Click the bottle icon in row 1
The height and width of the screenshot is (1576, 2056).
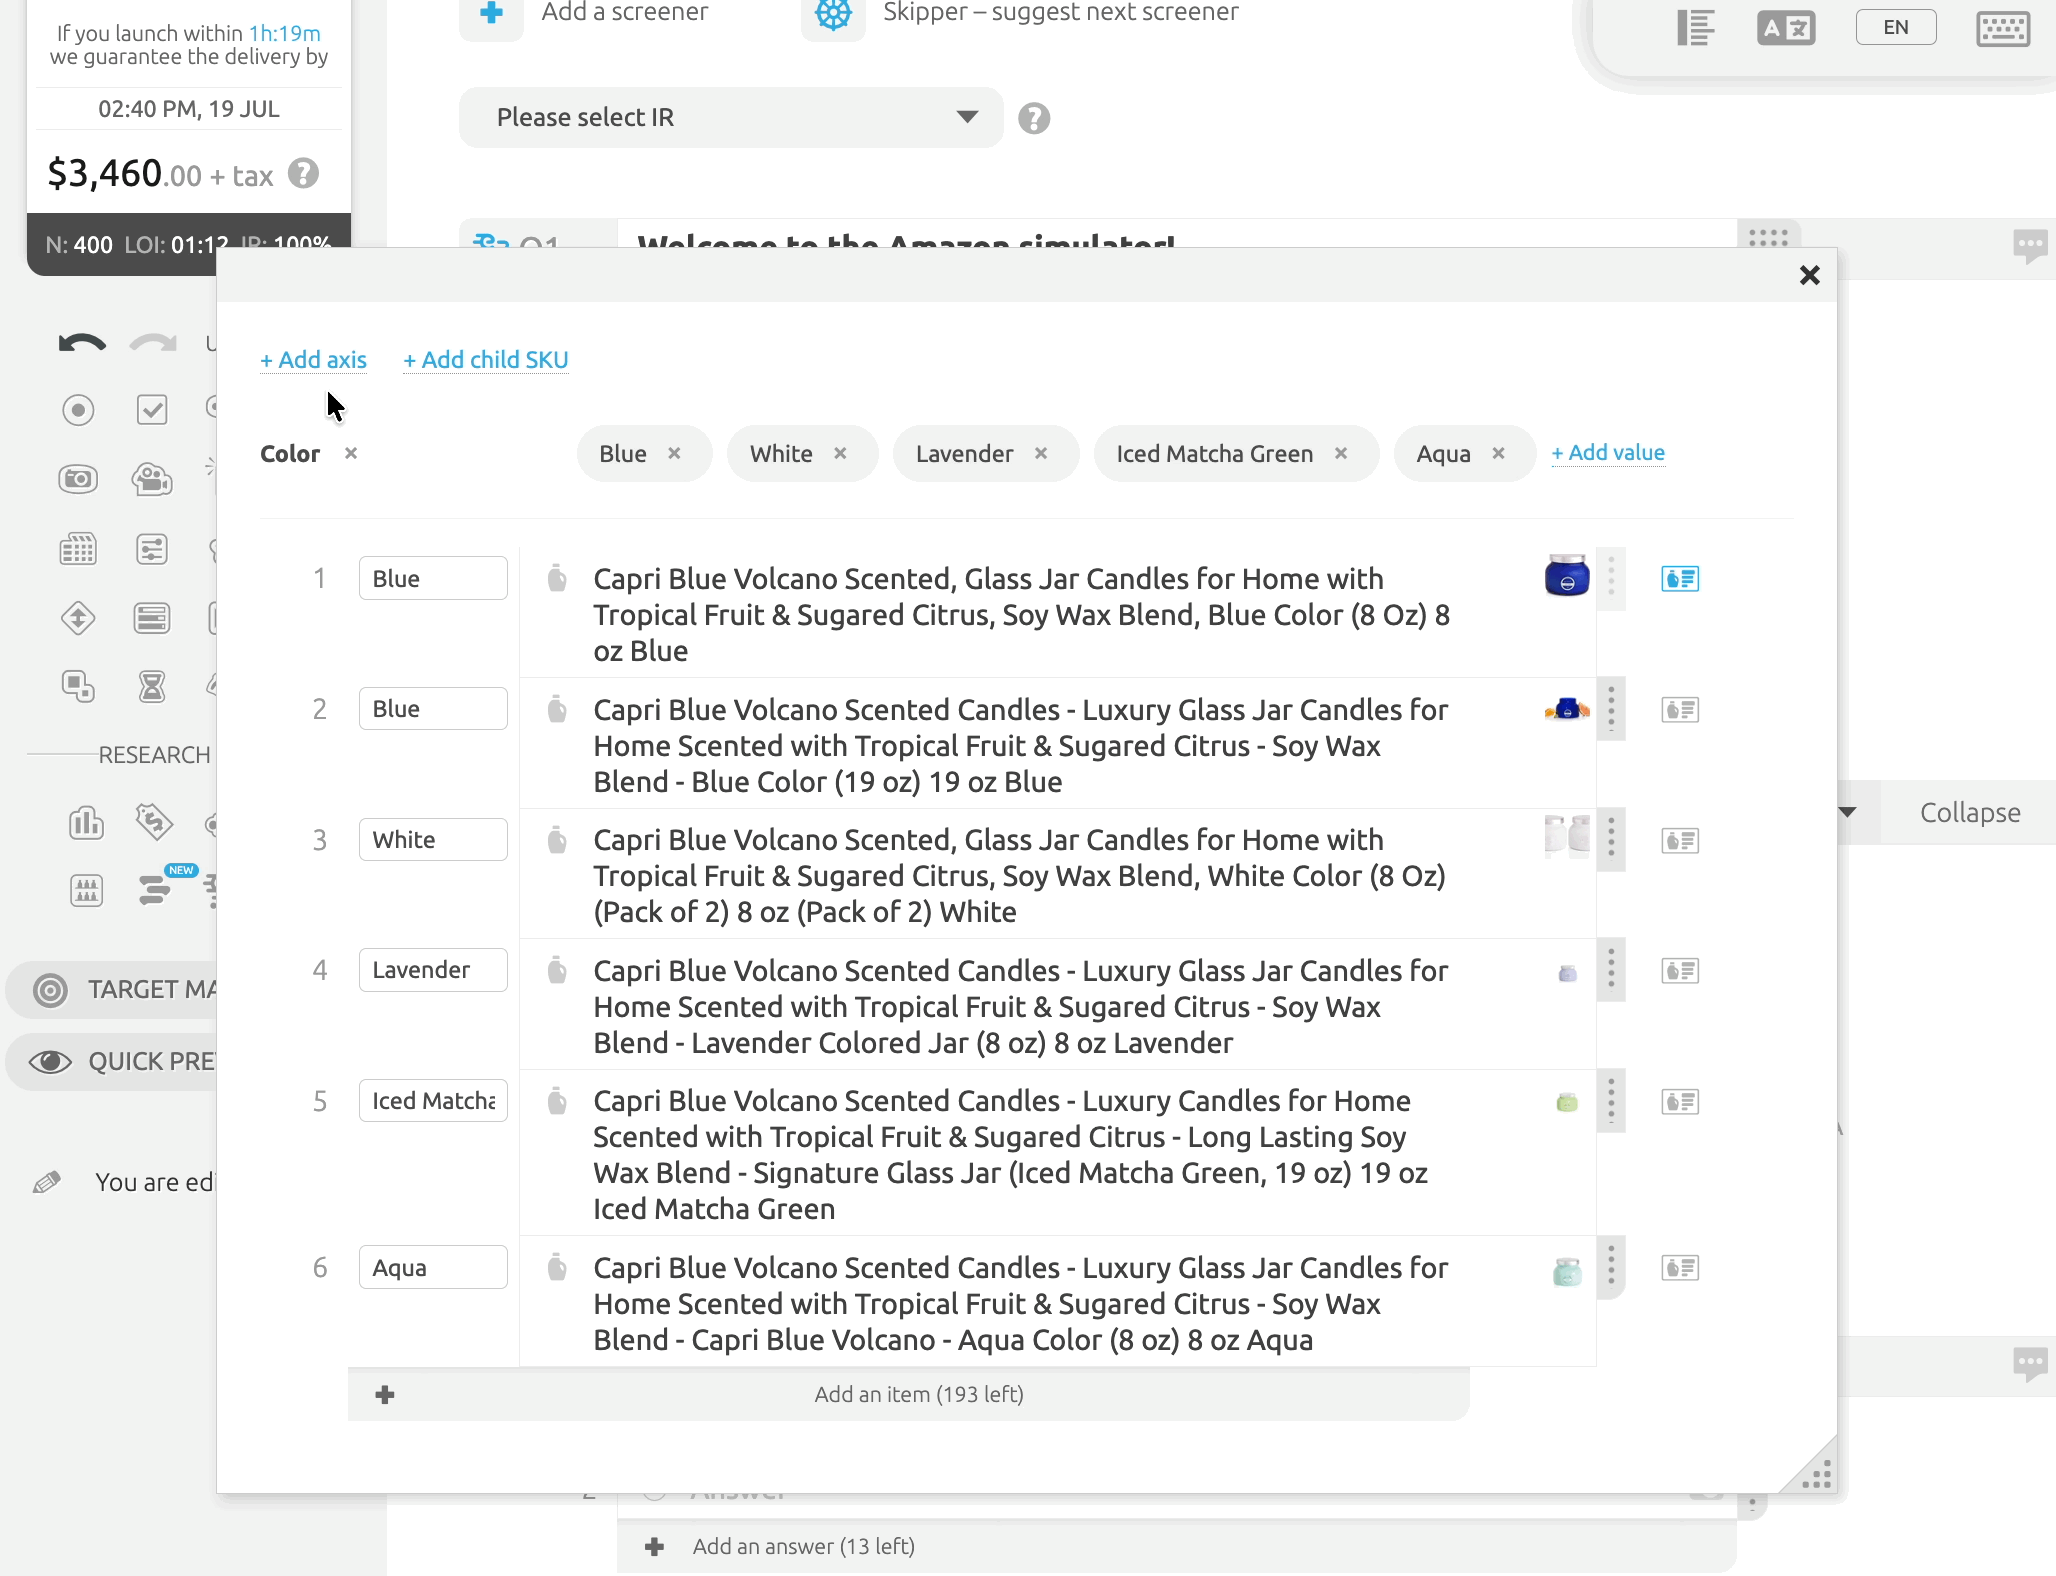pyautogui.click(x=557, y=578)
